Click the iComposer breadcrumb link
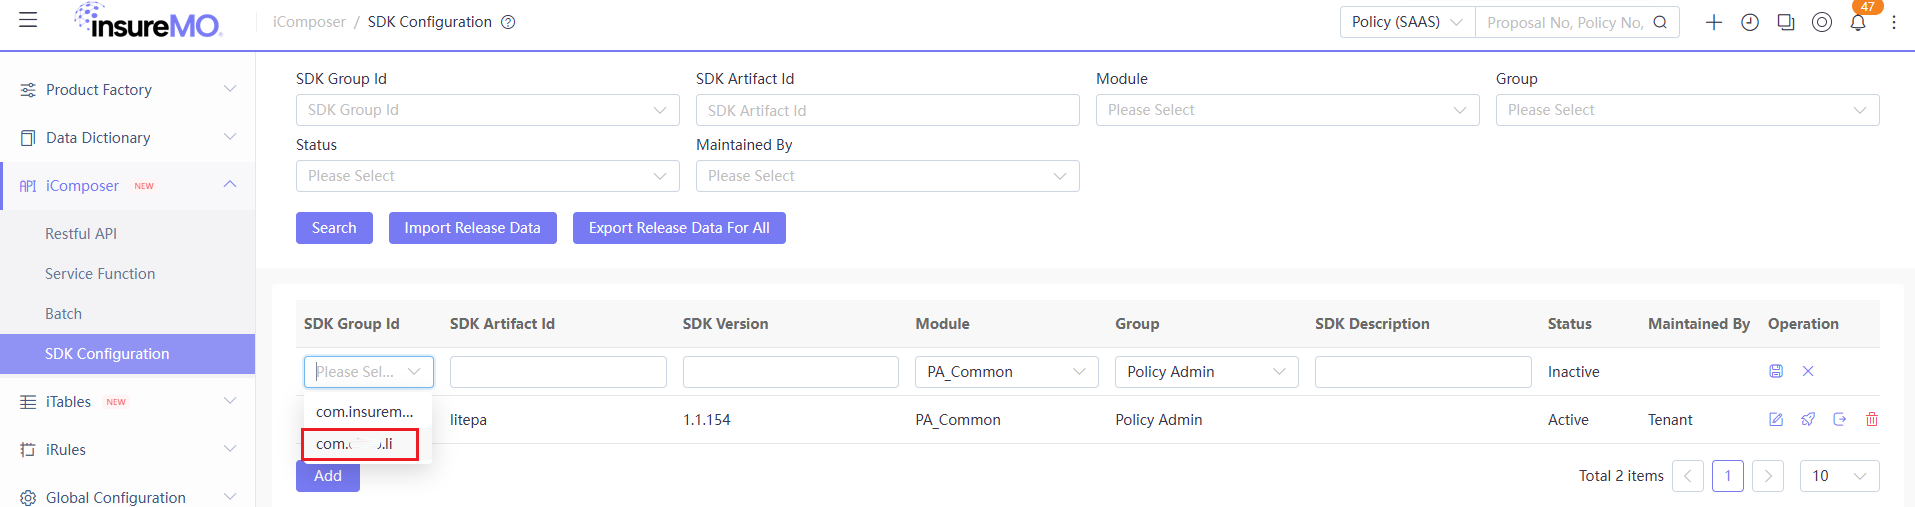Screen dimensions: 1915x507 (309, 22)
